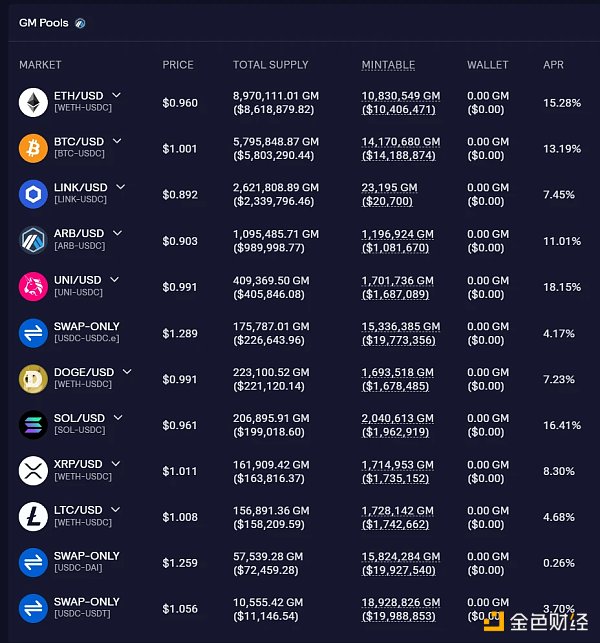Click the small icon beside GM Pools title
Image resolution: width=600 pixels, height=643 pixels.
coord(80,23)
